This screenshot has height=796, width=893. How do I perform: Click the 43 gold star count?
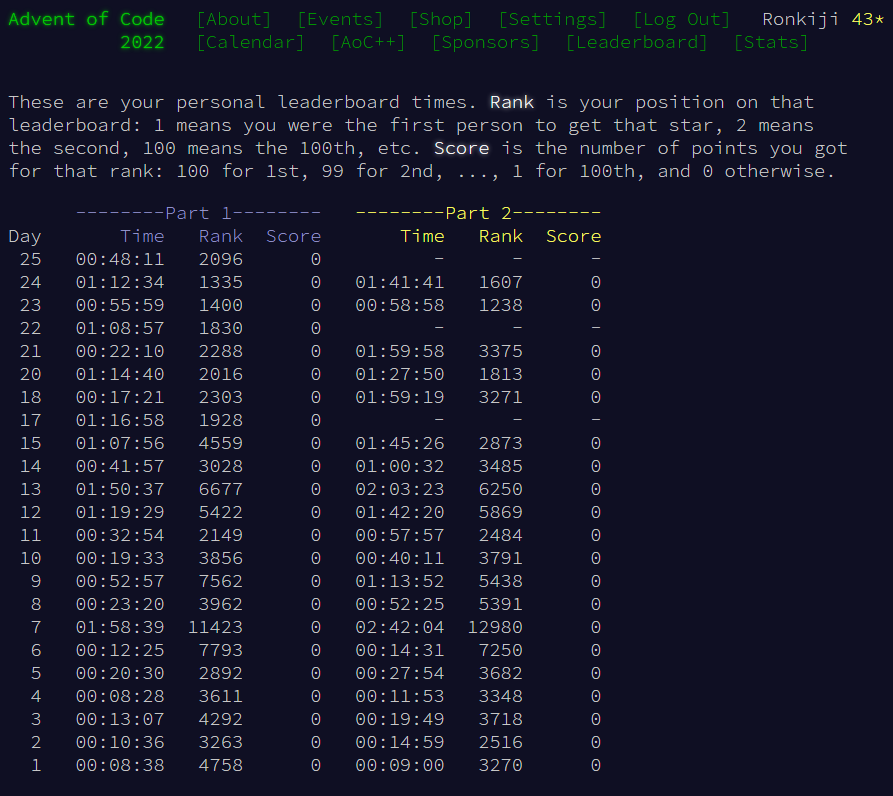868,19
